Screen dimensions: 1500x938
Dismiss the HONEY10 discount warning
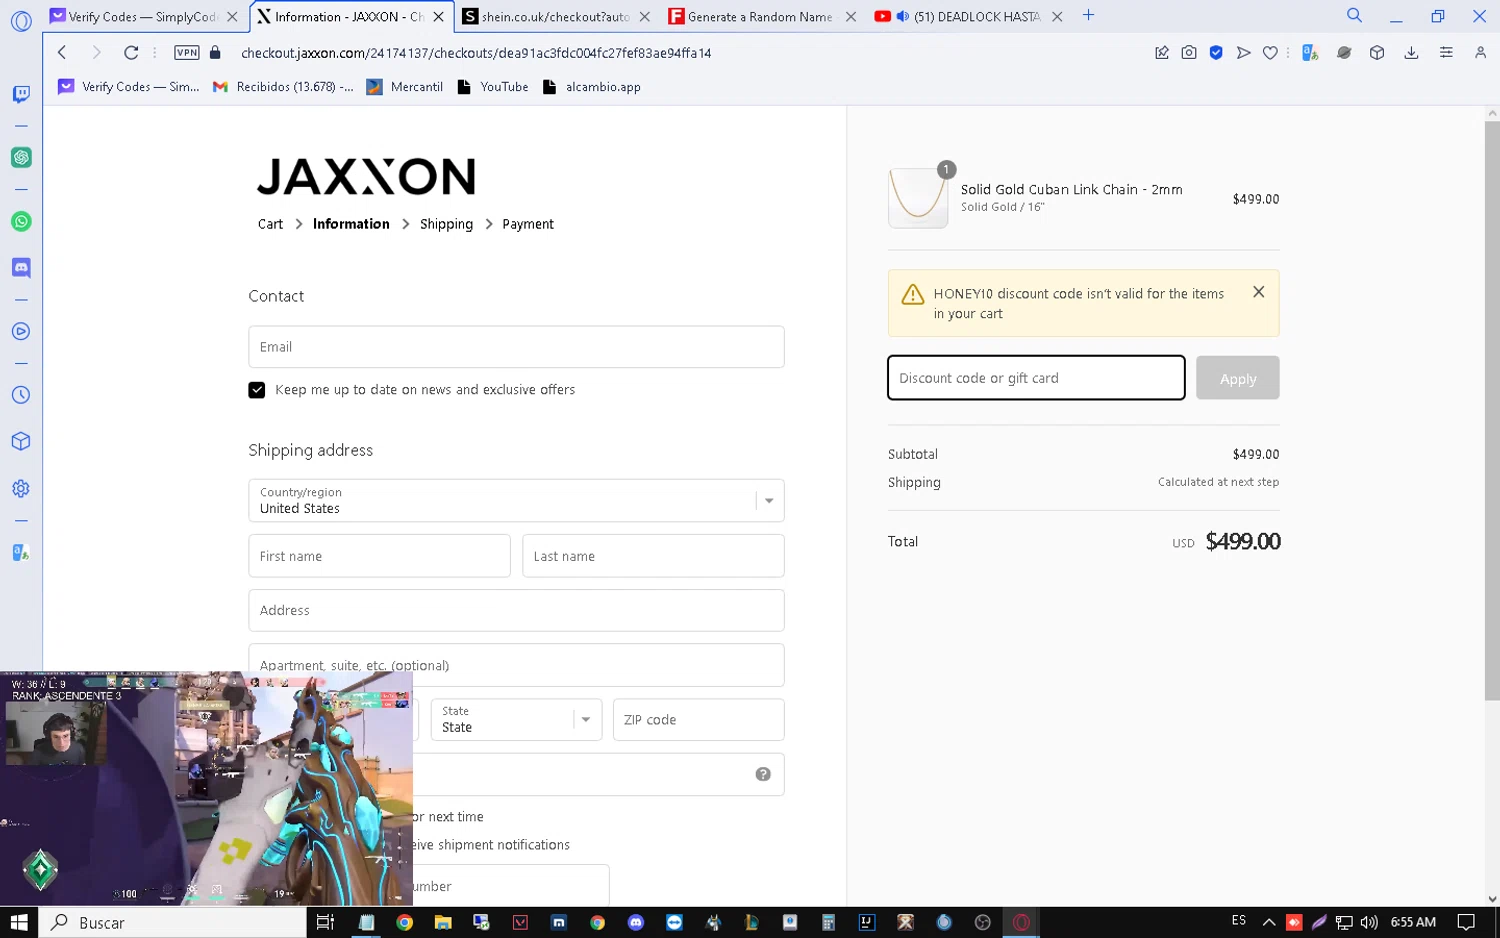pyautogui.click(x=1258, y=292)
